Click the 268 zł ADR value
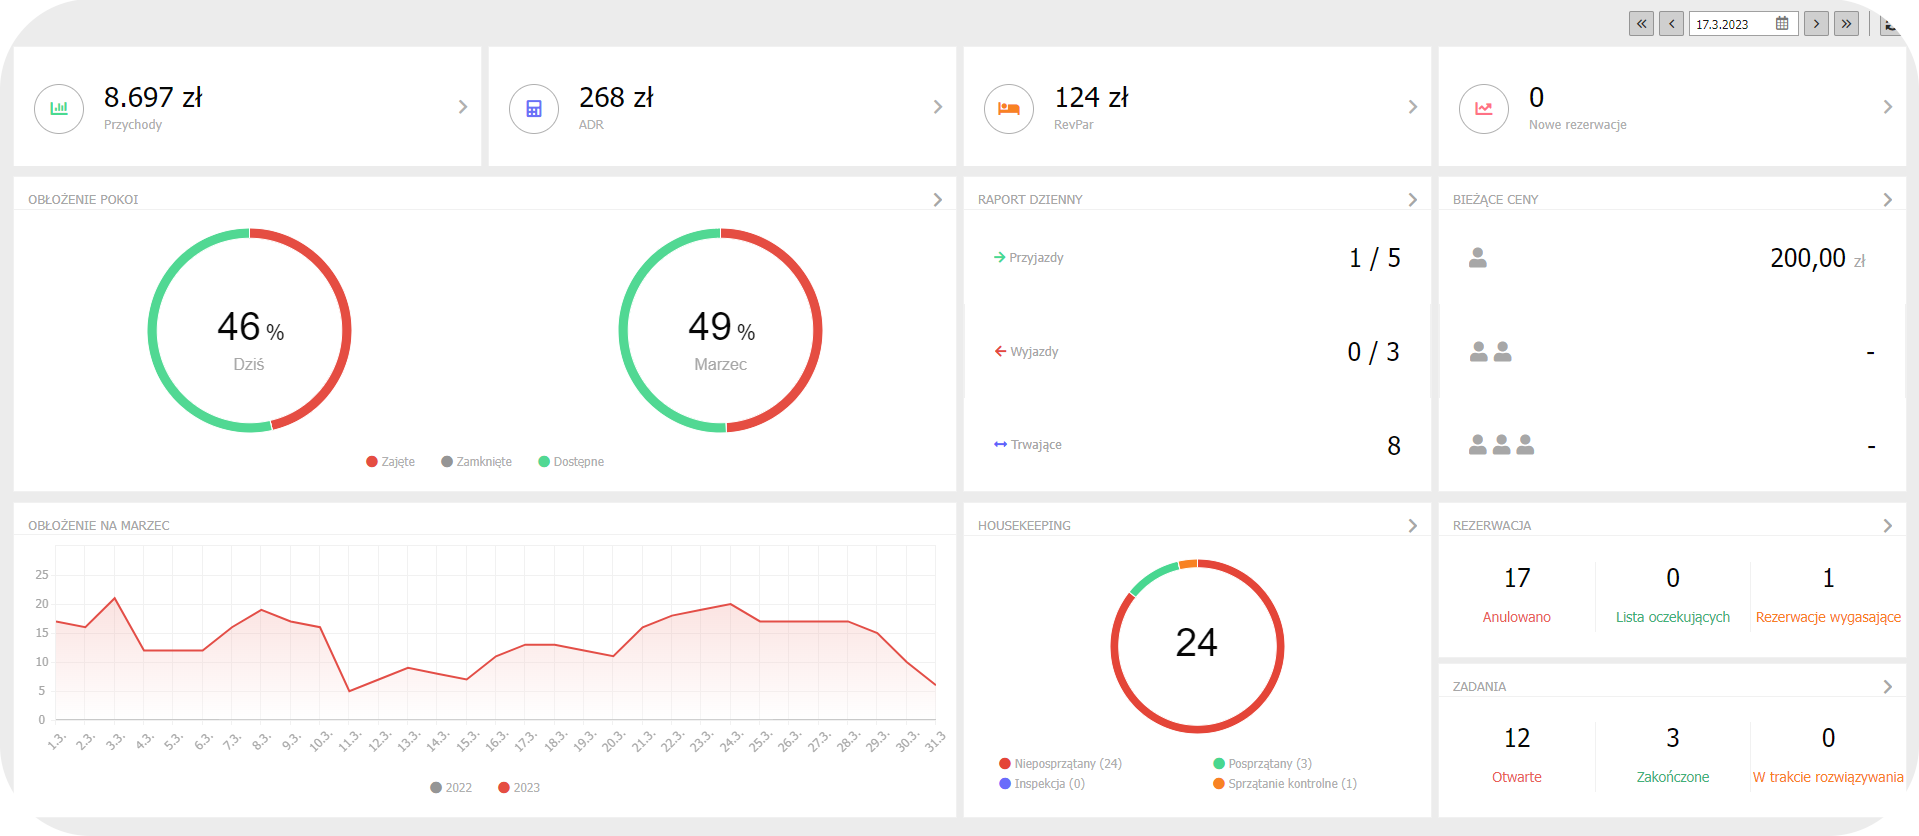The height and width of the screenshot is (836, 1919). coord(616,97)
